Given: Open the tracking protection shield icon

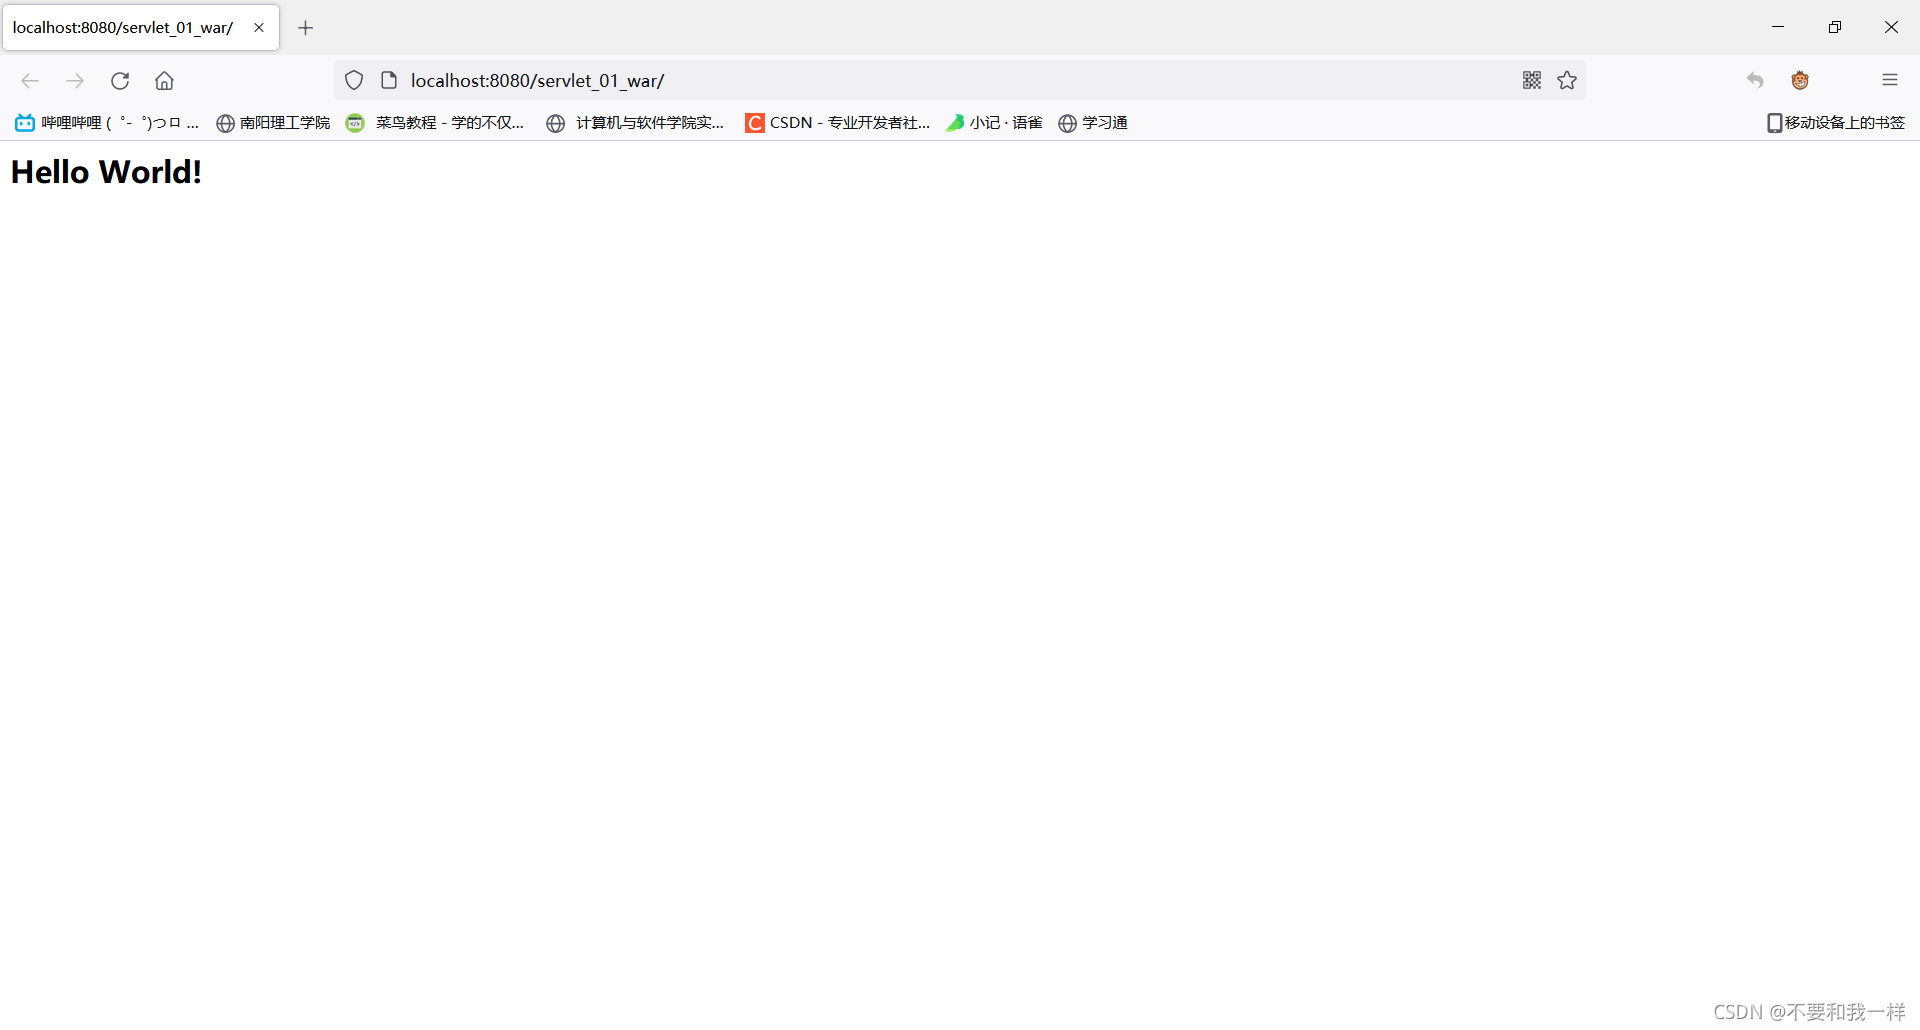Looking at the screenshot, I should coord(353,80).
